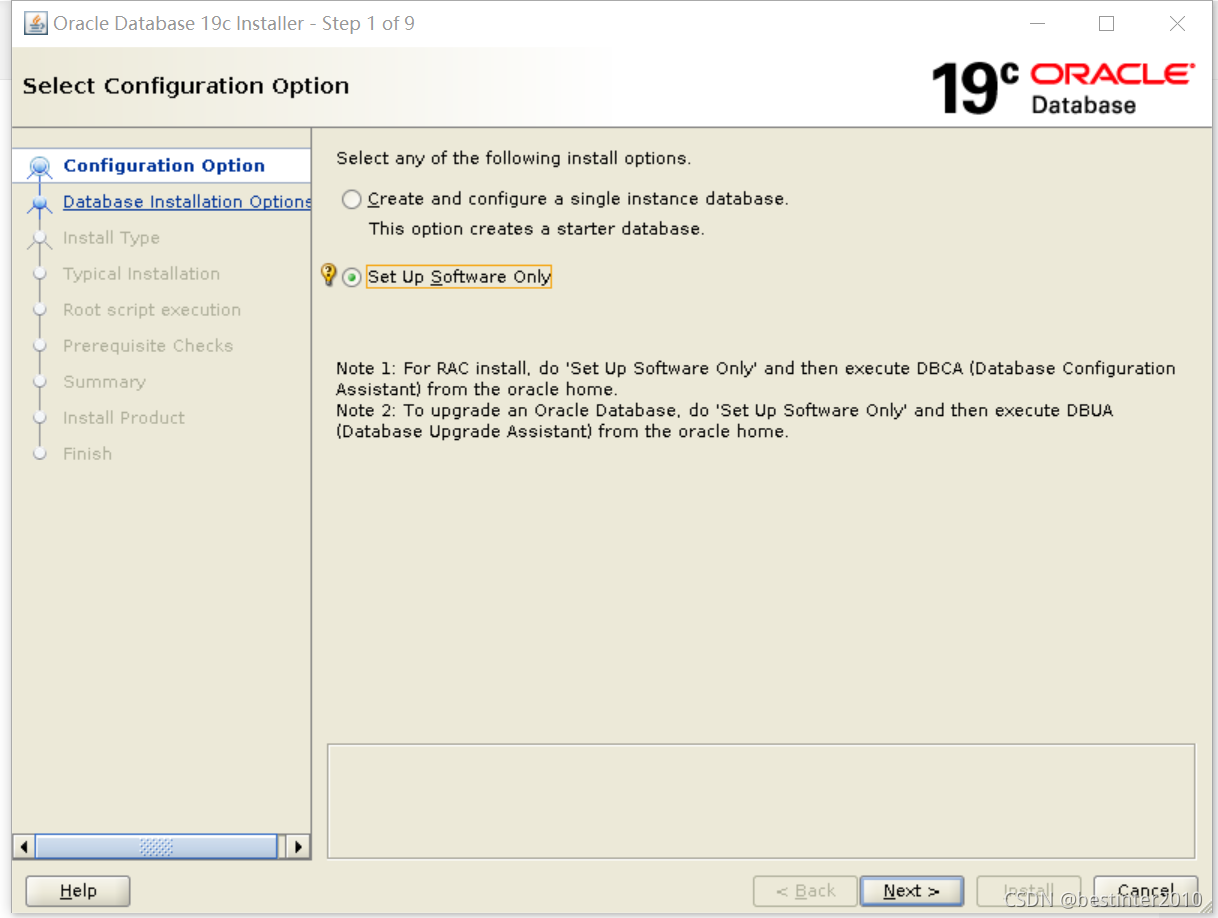Click the Install Product step
Image resolution: width=1218 pixels, height=918 pixels.
point(124,418)
